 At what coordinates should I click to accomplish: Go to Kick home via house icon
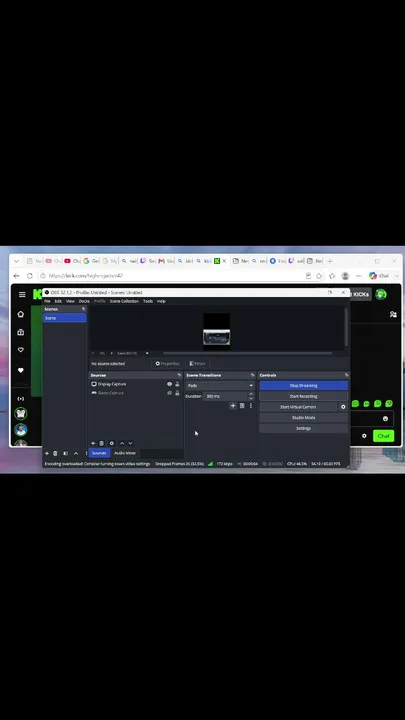click(x=21, y=314)
